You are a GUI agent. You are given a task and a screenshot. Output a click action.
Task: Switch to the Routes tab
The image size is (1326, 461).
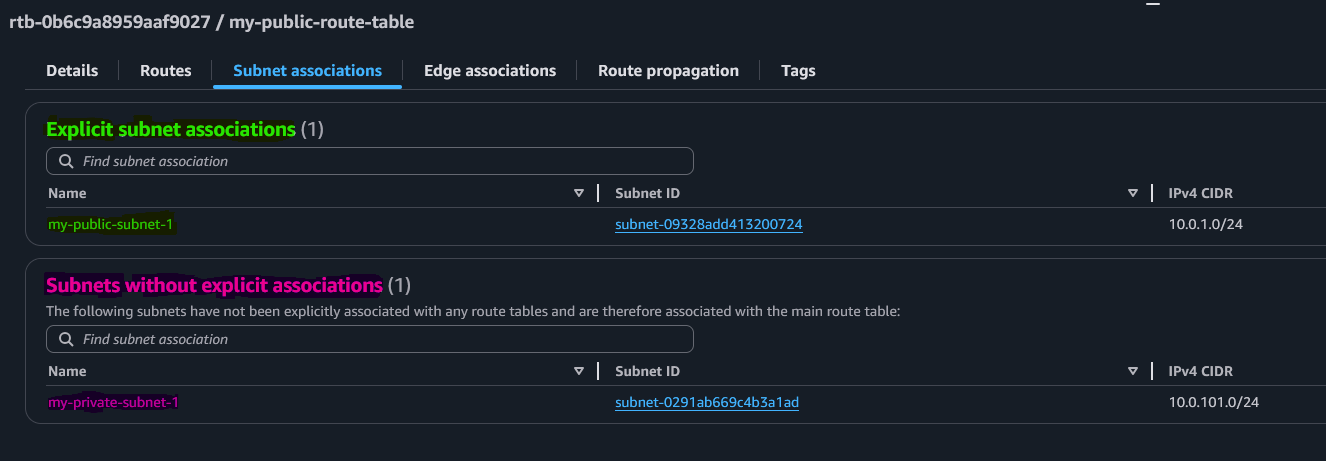pos(165,71)
